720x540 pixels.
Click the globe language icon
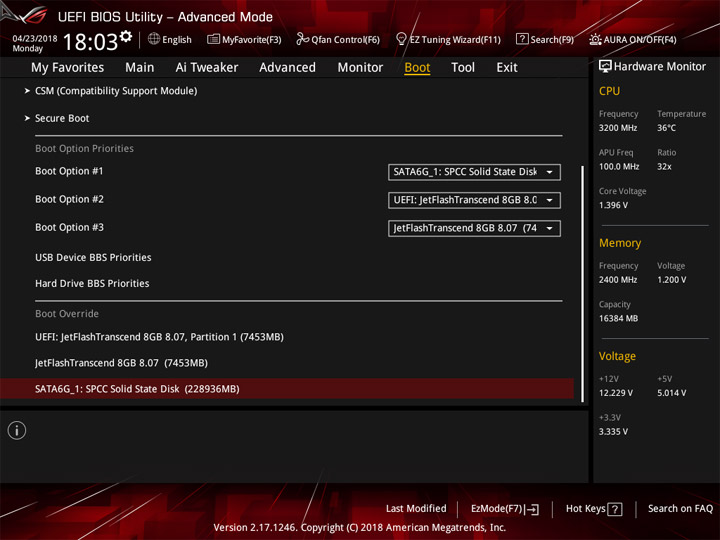tap(154, 39)
